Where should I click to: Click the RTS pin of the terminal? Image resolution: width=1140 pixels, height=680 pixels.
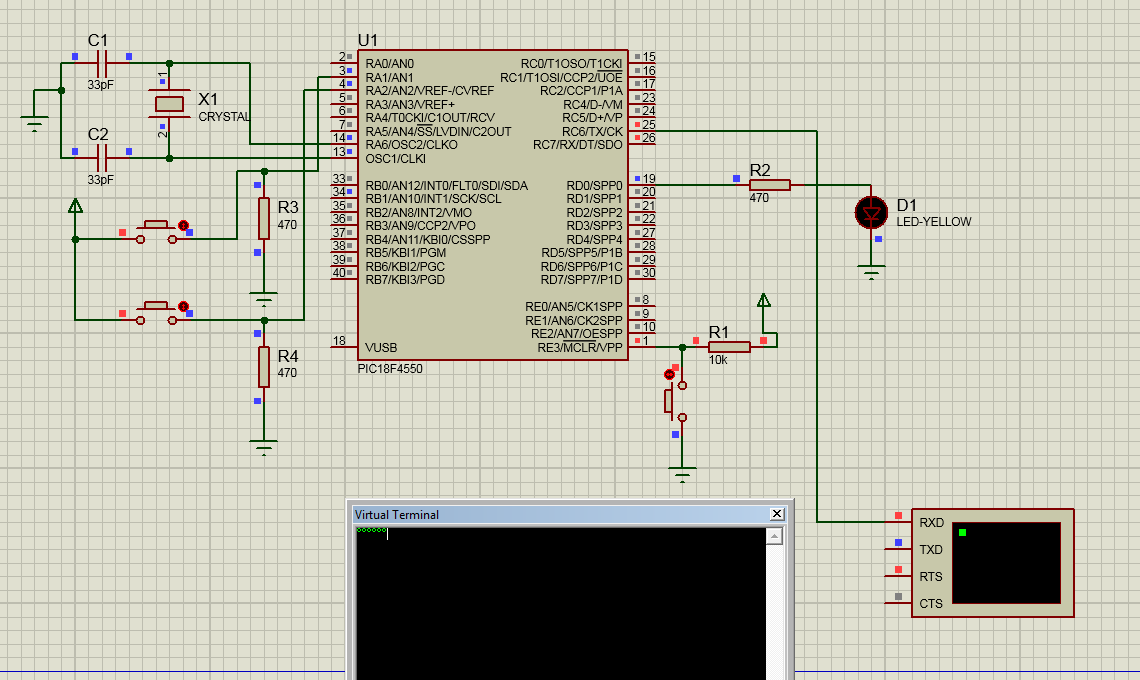point(898,576)
